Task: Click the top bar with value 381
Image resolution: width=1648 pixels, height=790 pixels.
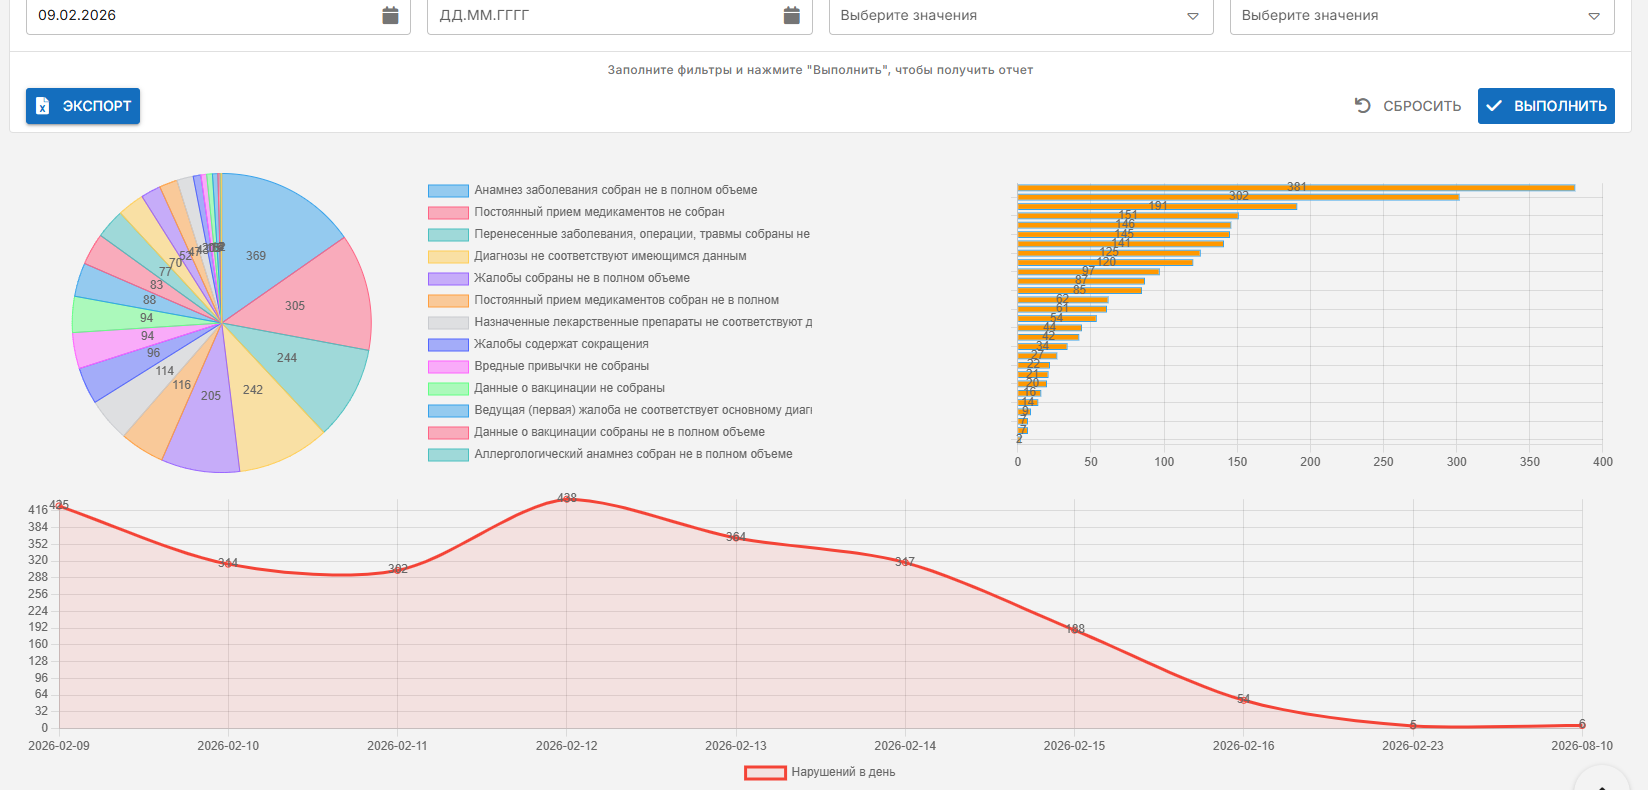Action: click(x=1295, y=188)
